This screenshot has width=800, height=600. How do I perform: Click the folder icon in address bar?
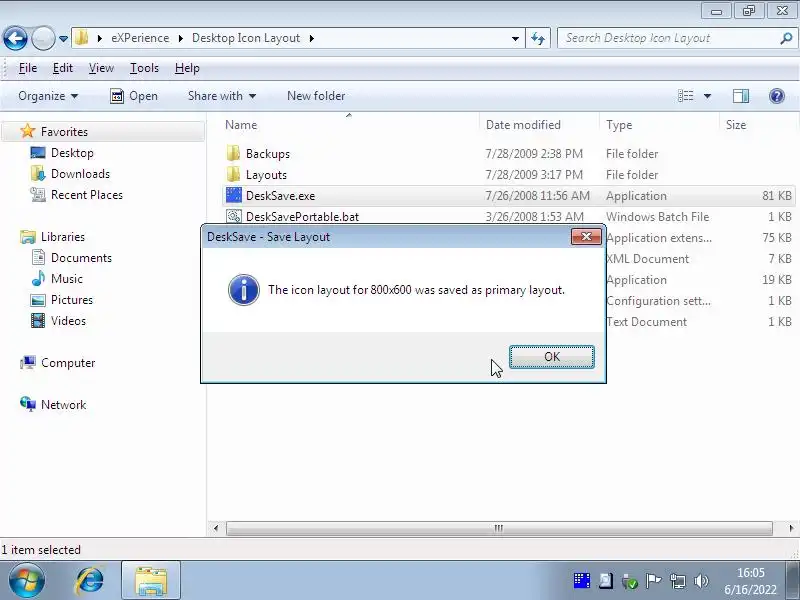(81, 38)
